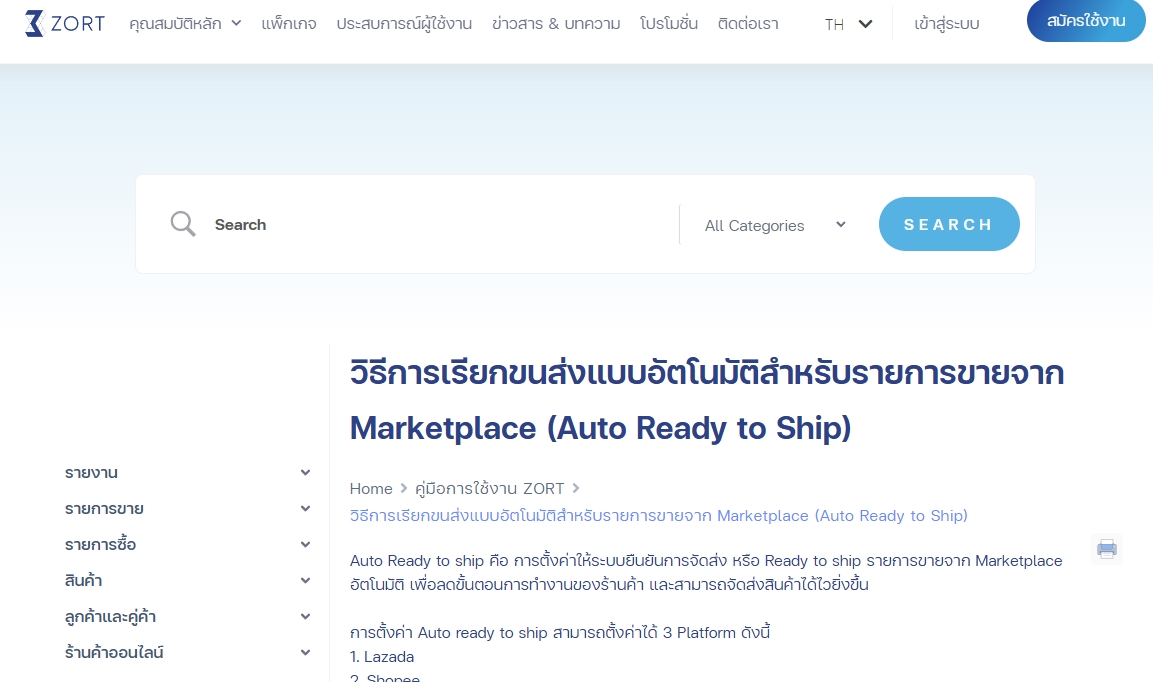Select โปรโมชั่น in the top navigation

(x=669, y=23)
